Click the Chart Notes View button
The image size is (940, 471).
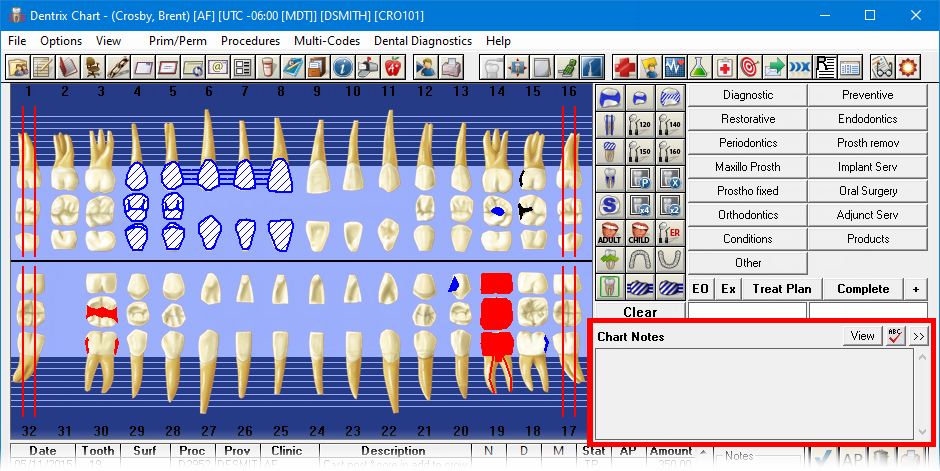(863, 336)
